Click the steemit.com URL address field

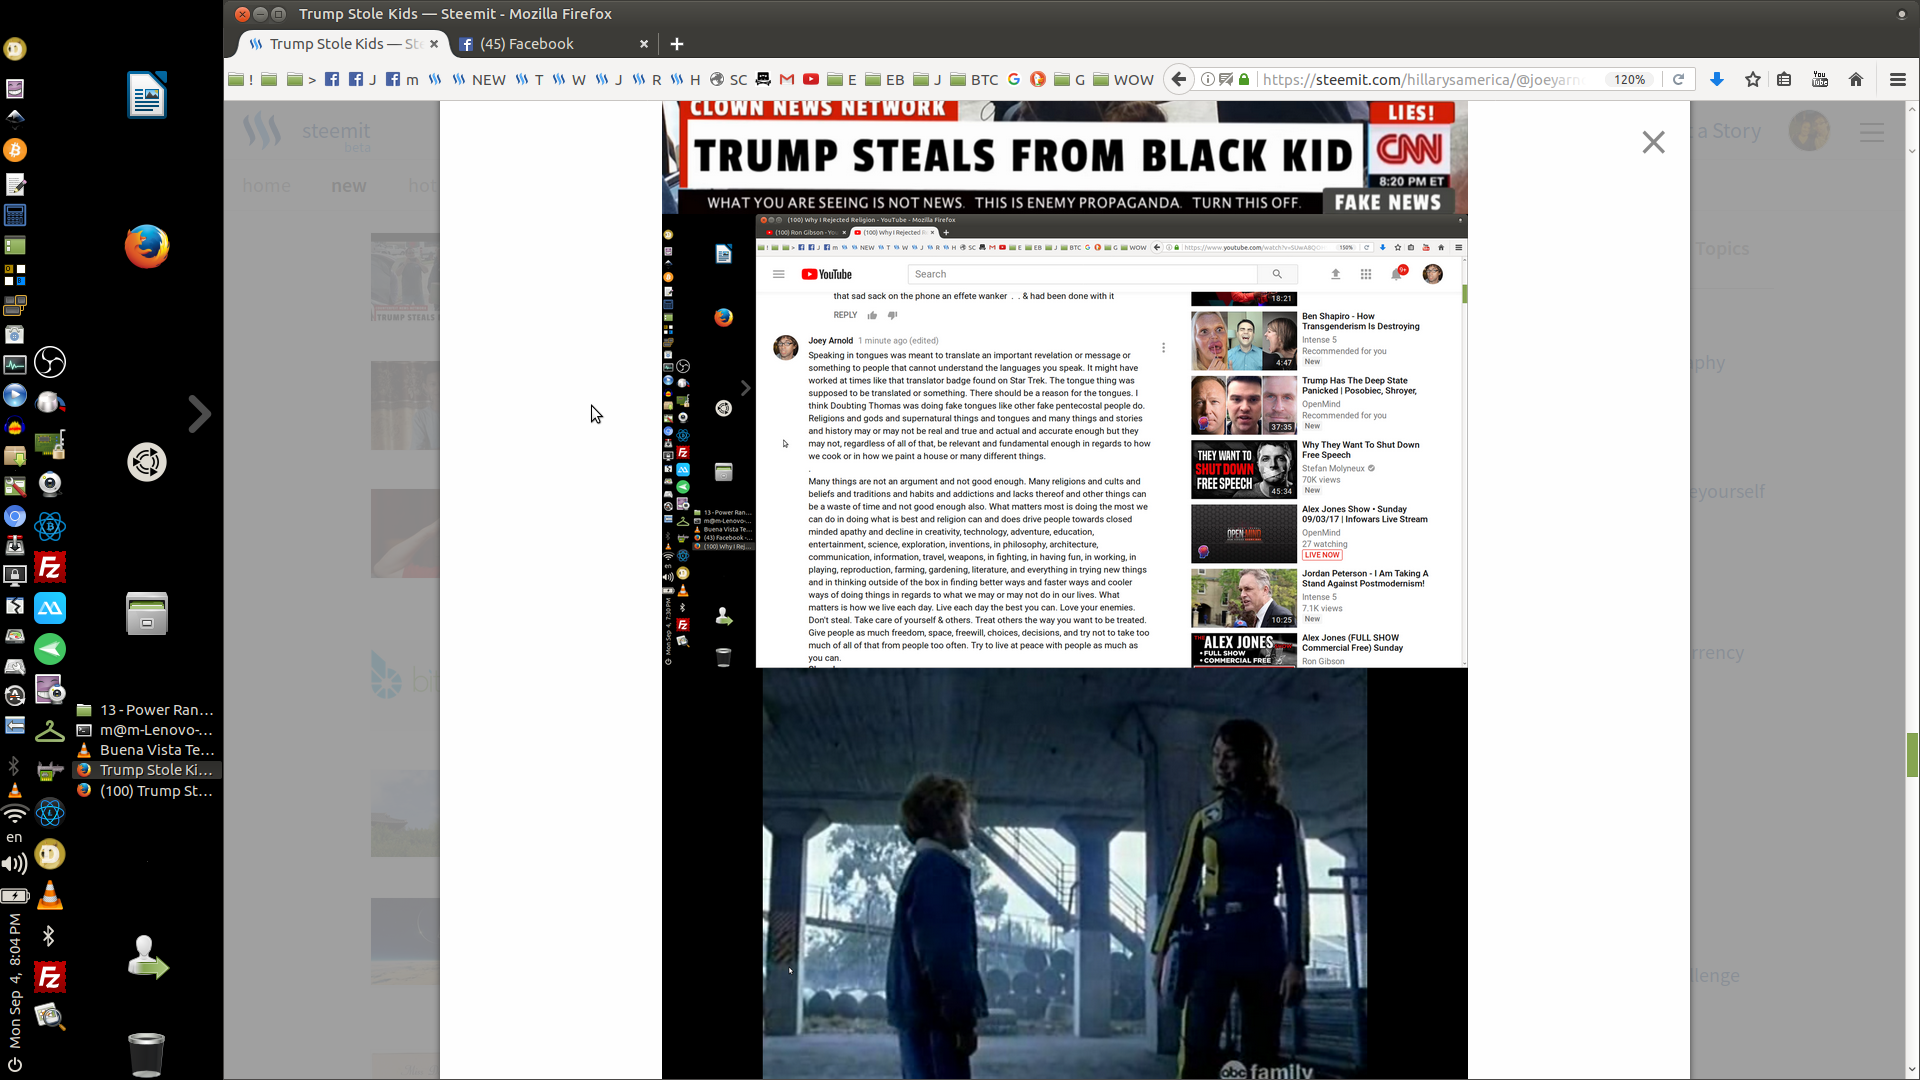point(1420,79)
